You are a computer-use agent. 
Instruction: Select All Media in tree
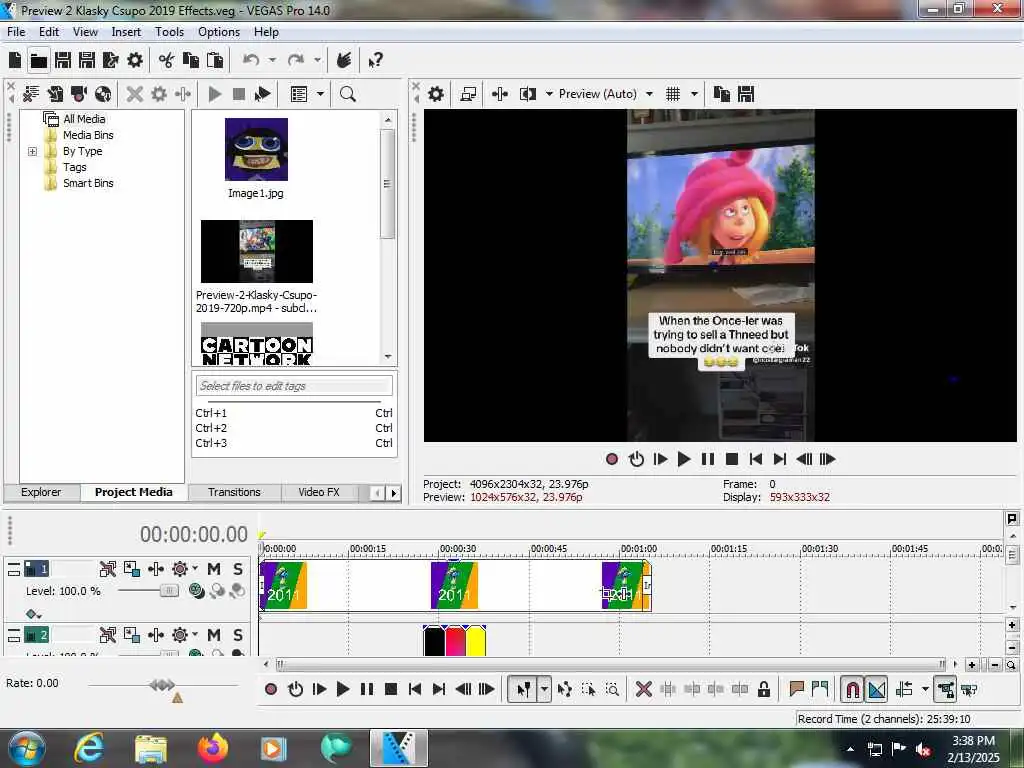[x=84, y=119]
